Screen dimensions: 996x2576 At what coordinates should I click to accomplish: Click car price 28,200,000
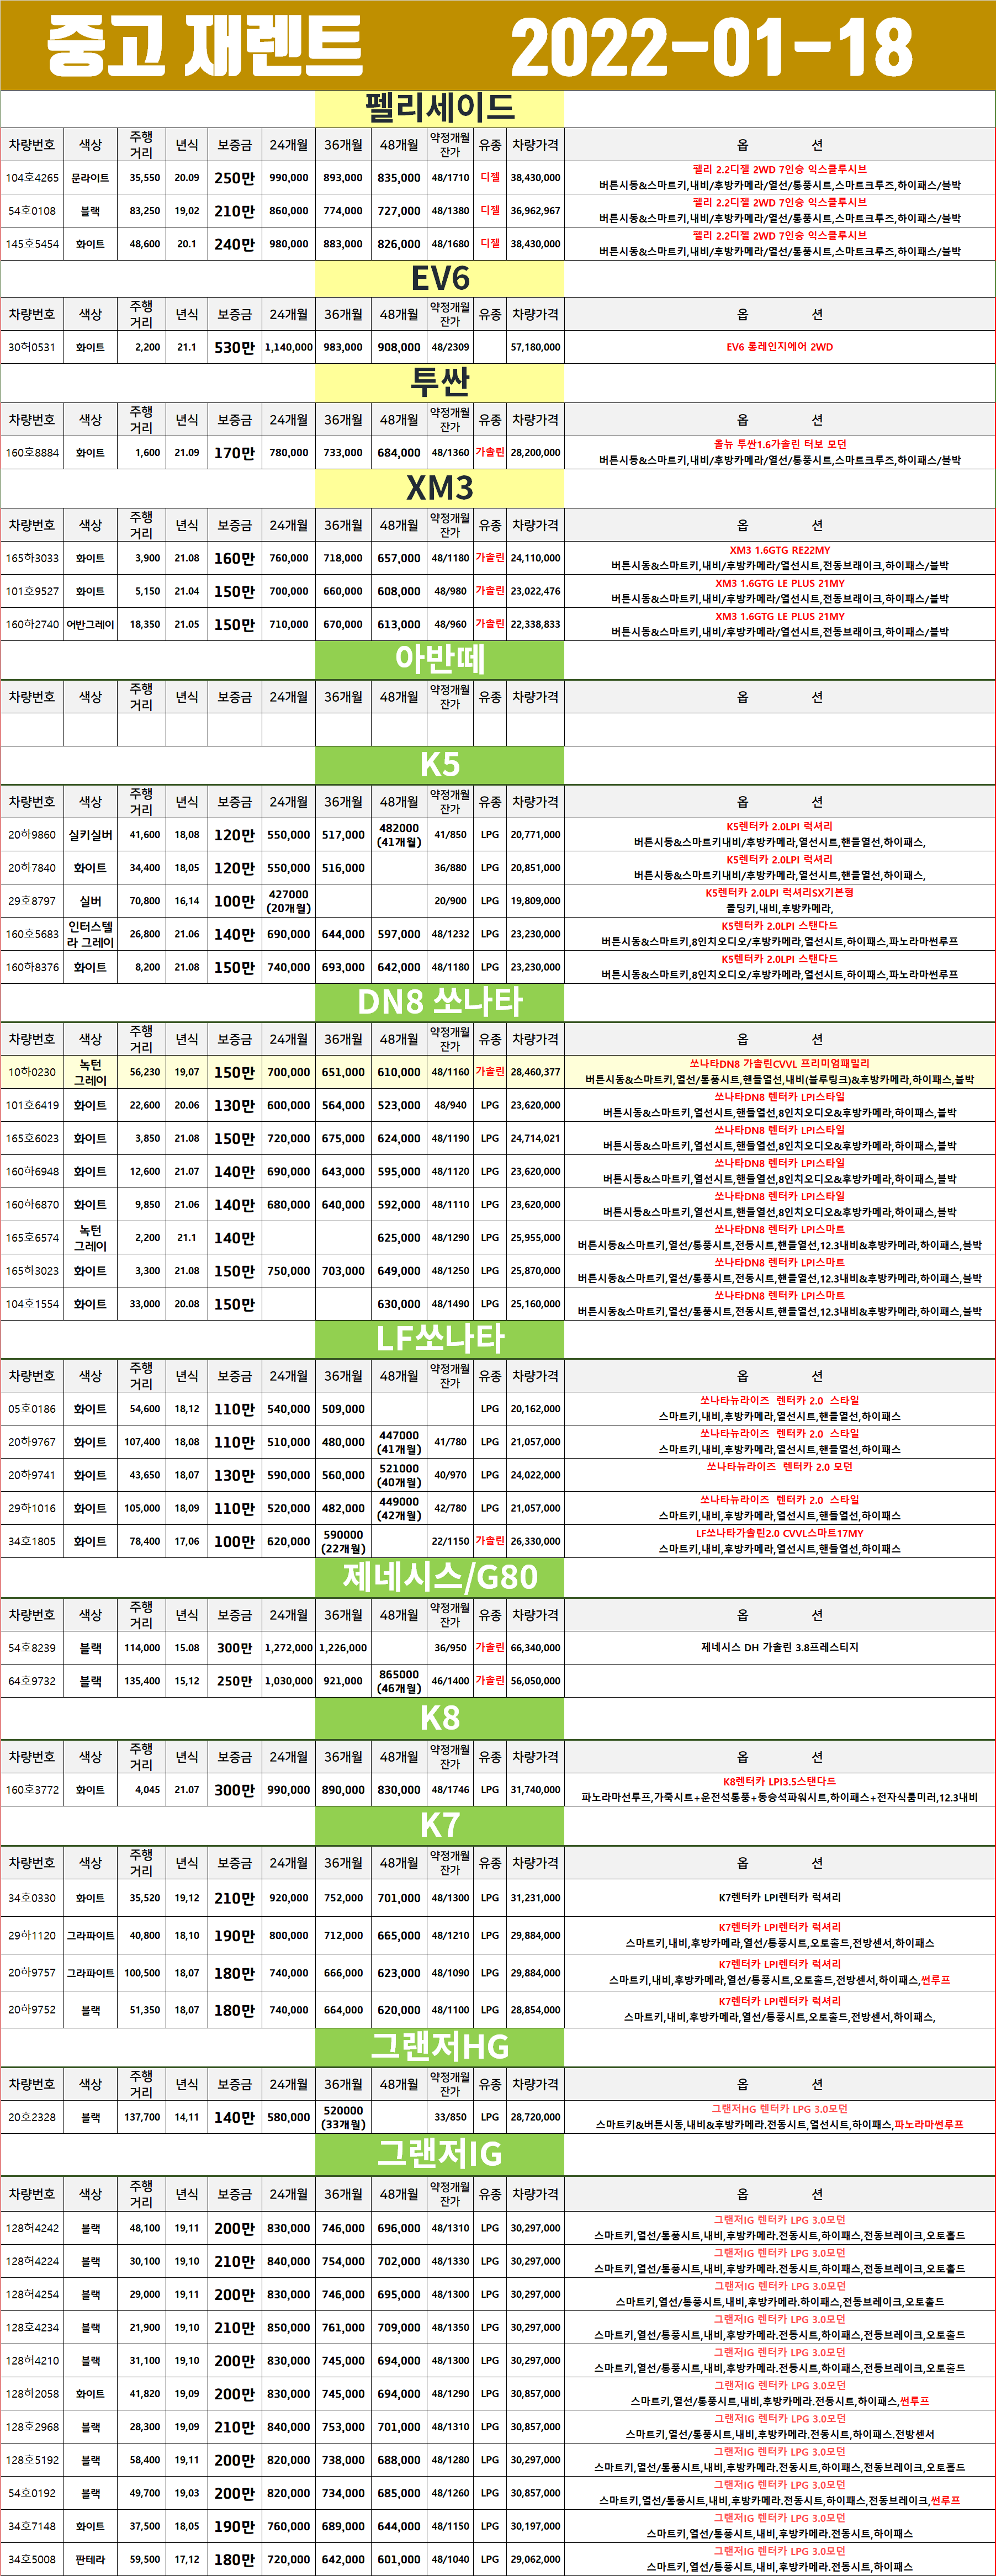535,452
